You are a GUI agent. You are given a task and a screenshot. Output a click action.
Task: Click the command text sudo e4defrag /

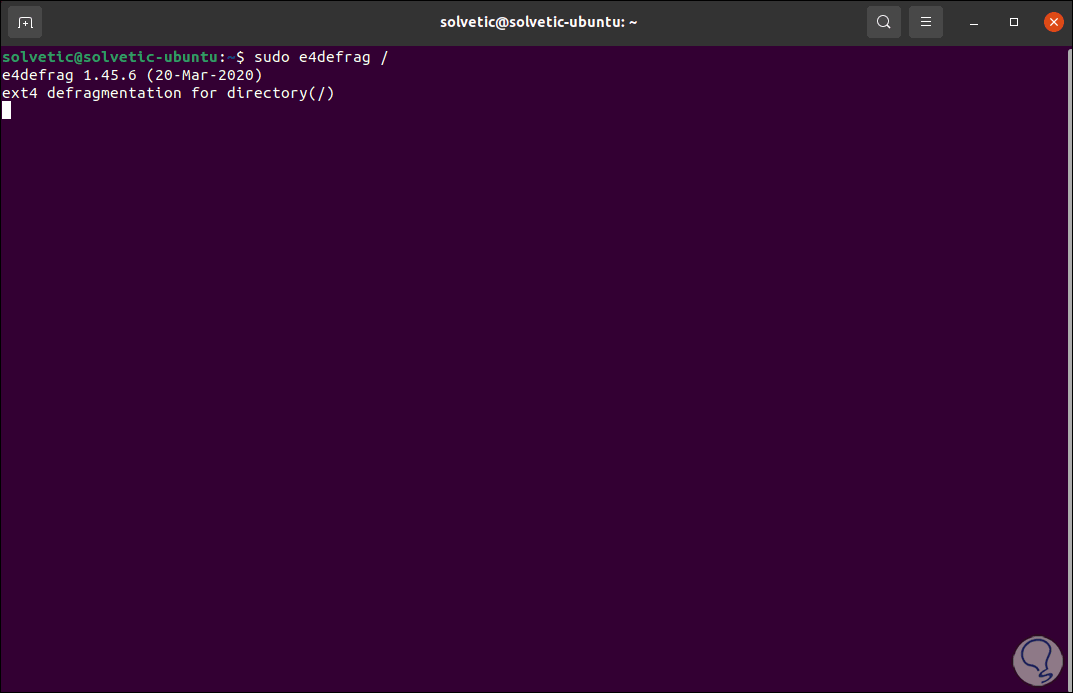321,57
